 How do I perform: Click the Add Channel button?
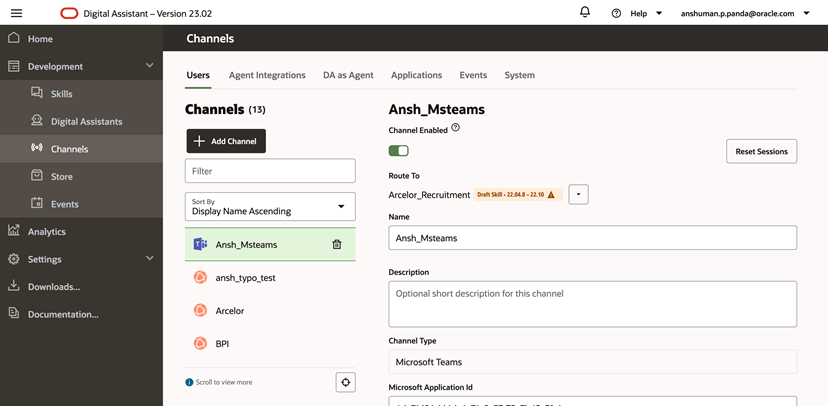click(x=226, y=141)
